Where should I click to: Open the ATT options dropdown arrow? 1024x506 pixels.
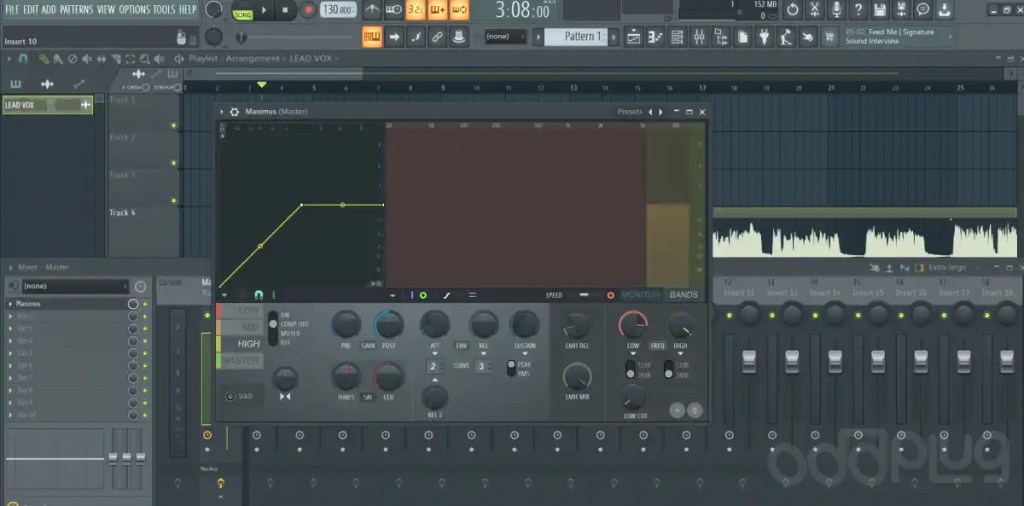(435, 354)
